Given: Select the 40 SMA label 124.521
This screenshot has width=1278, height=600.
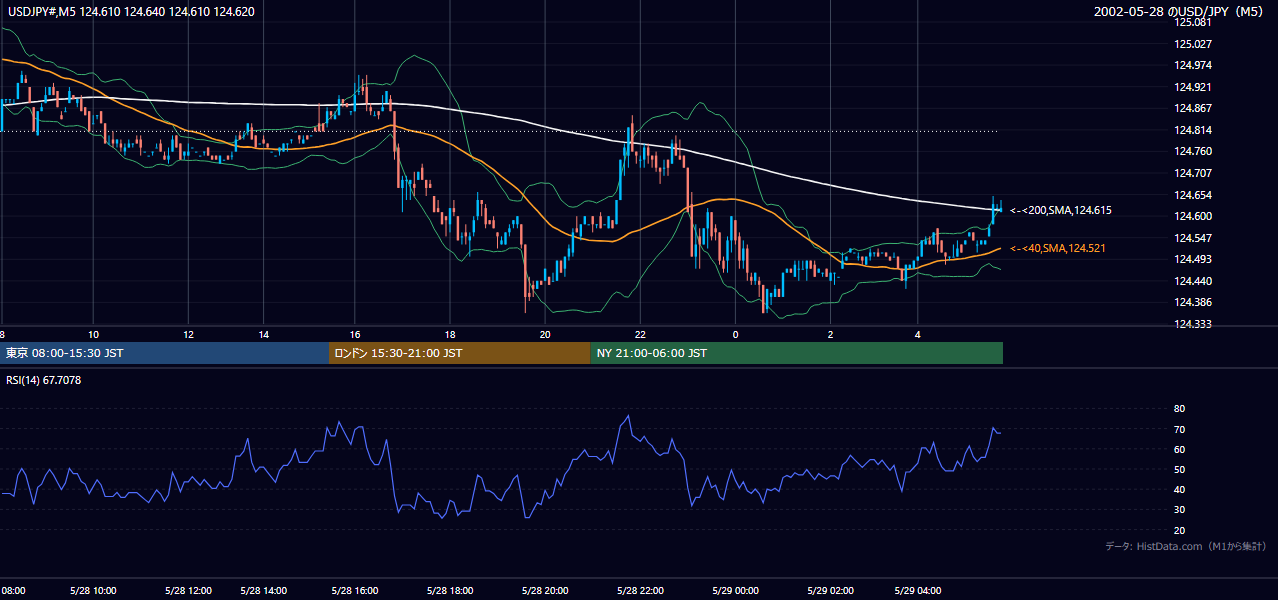Looking at the screenshot, I should tap(1058, 248).
